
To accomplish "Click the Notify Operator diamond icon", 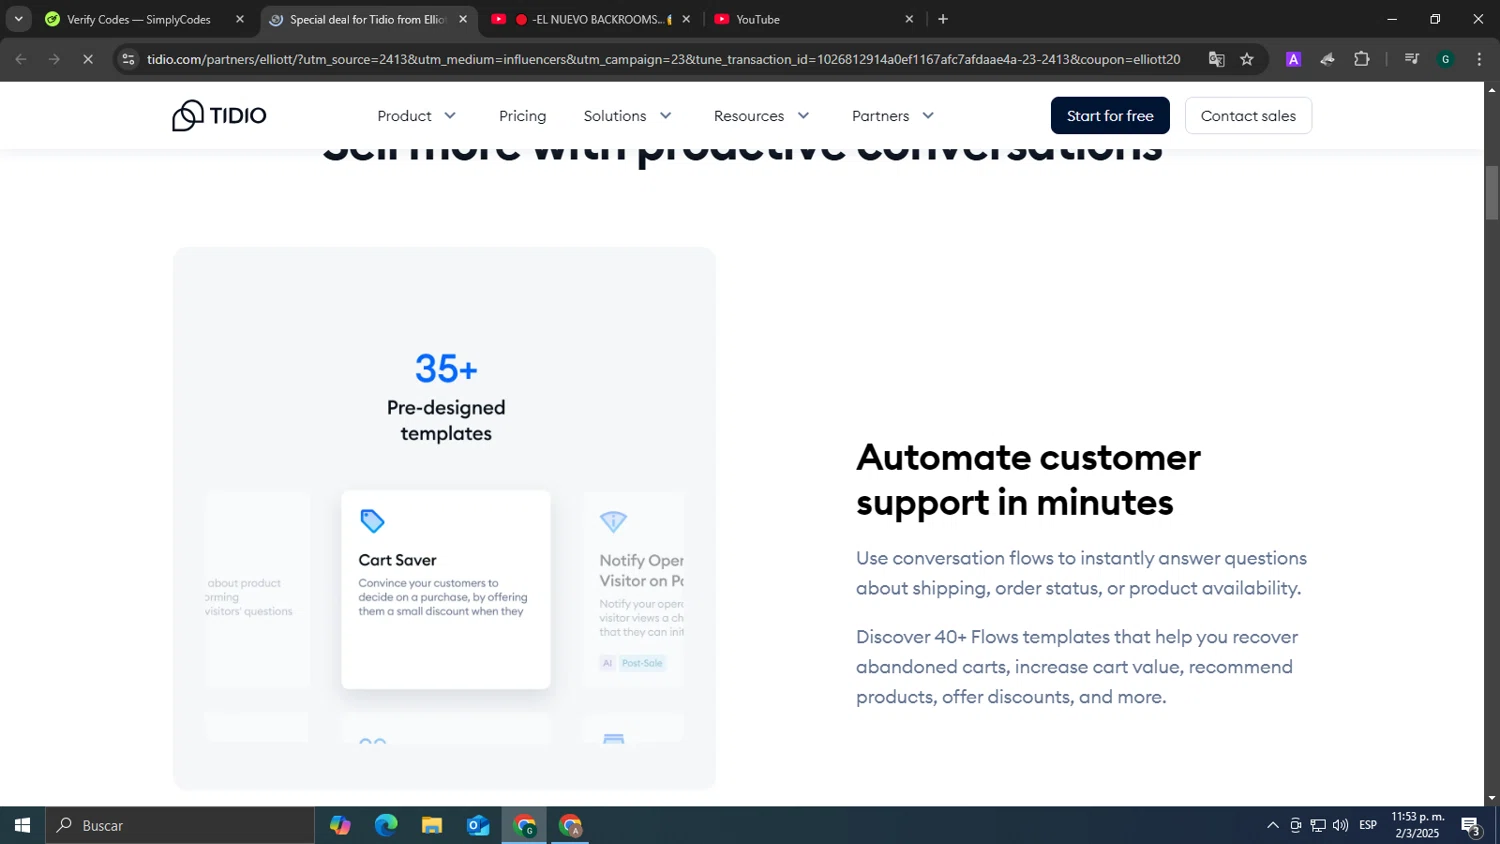I will point(613,521).
